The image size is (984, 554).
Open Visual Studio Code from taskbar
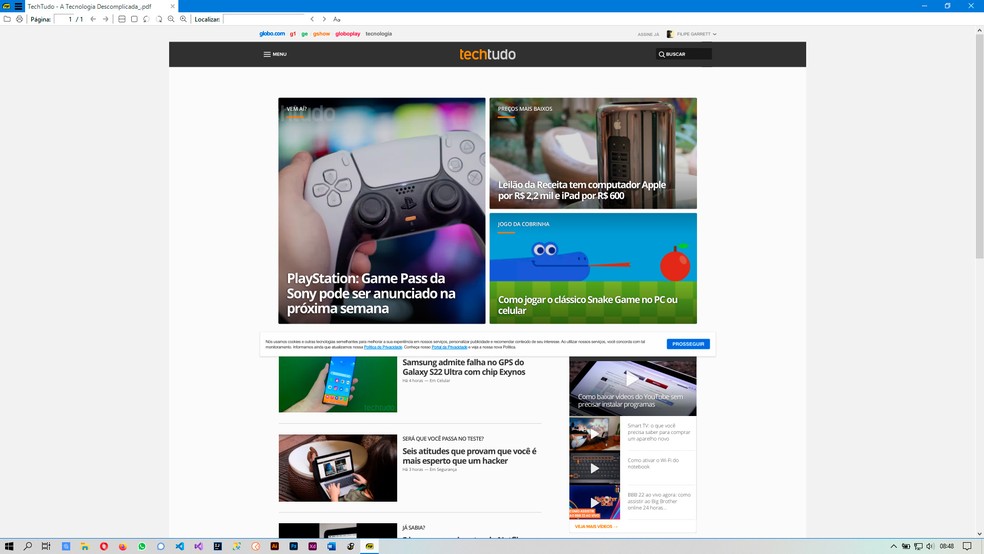(x=179, y=546)
